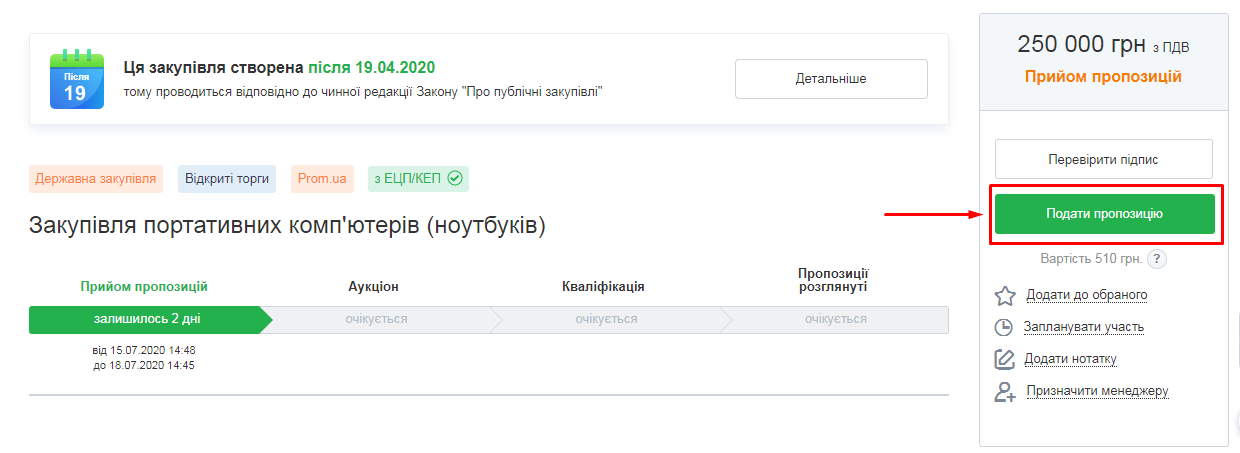Viewport: 1240px width, 453px height.
Task: Submit offer with Подати пропозицію button
Action: [x=1104, y=214]
